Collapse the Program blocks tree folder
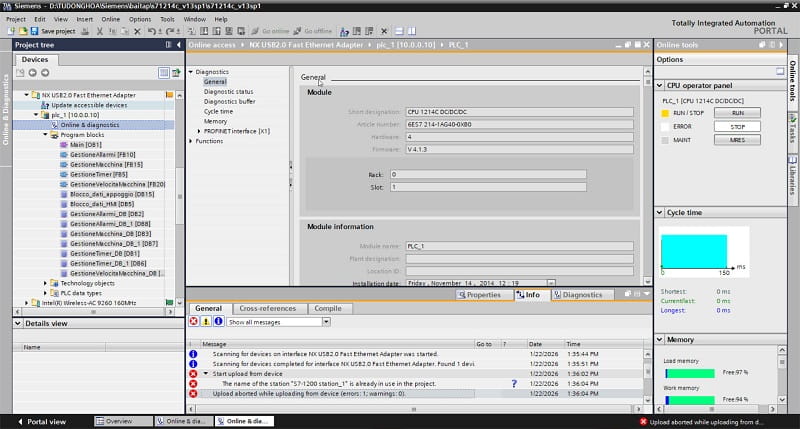Viewport: 800px width, 429px height. point(45,134)
